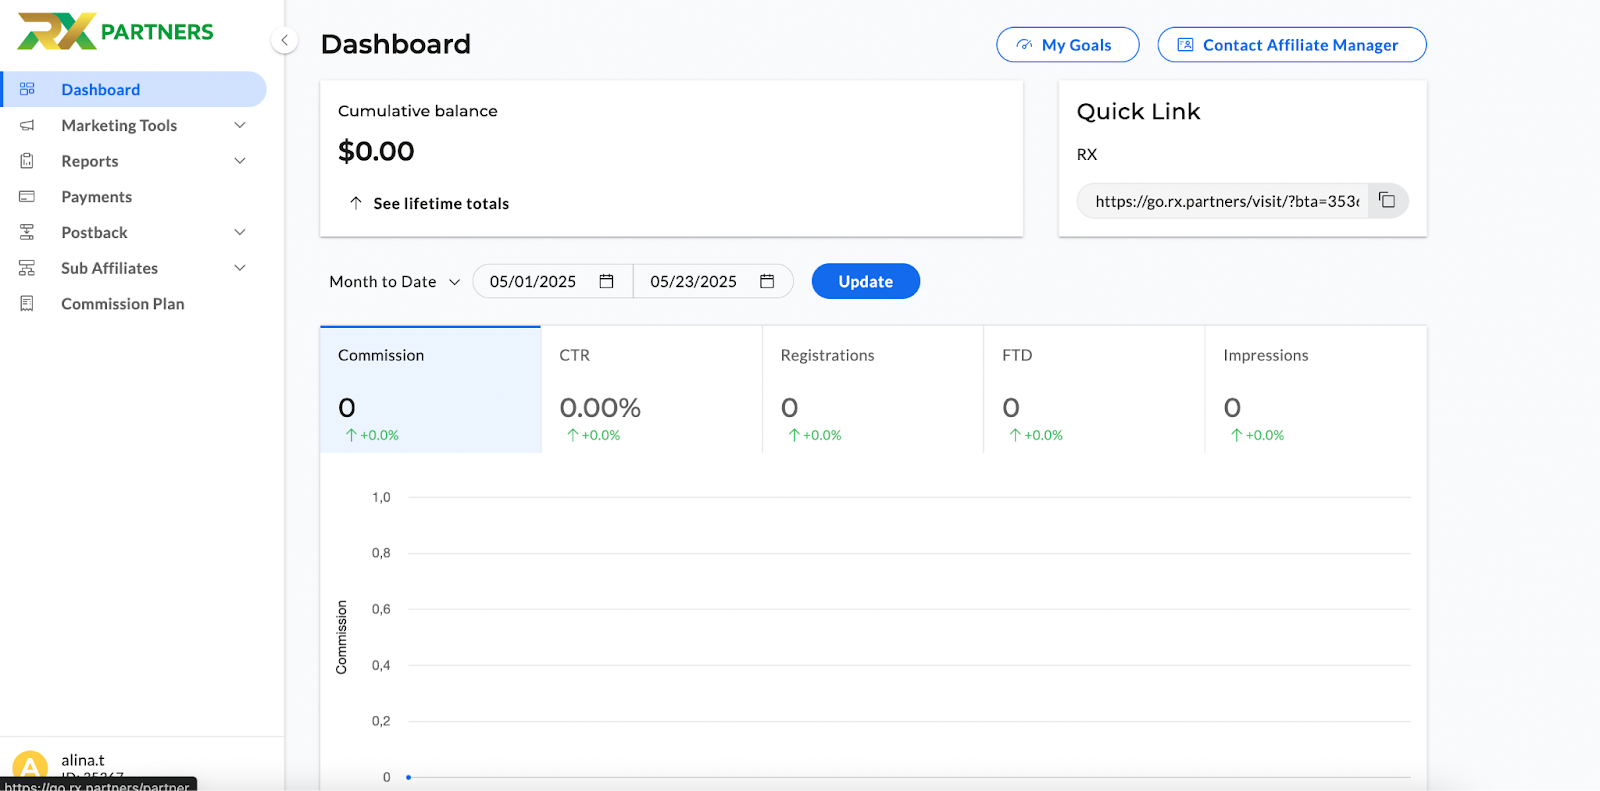Open calendar for start date 05/01/2025

click(x=606, y=282)
